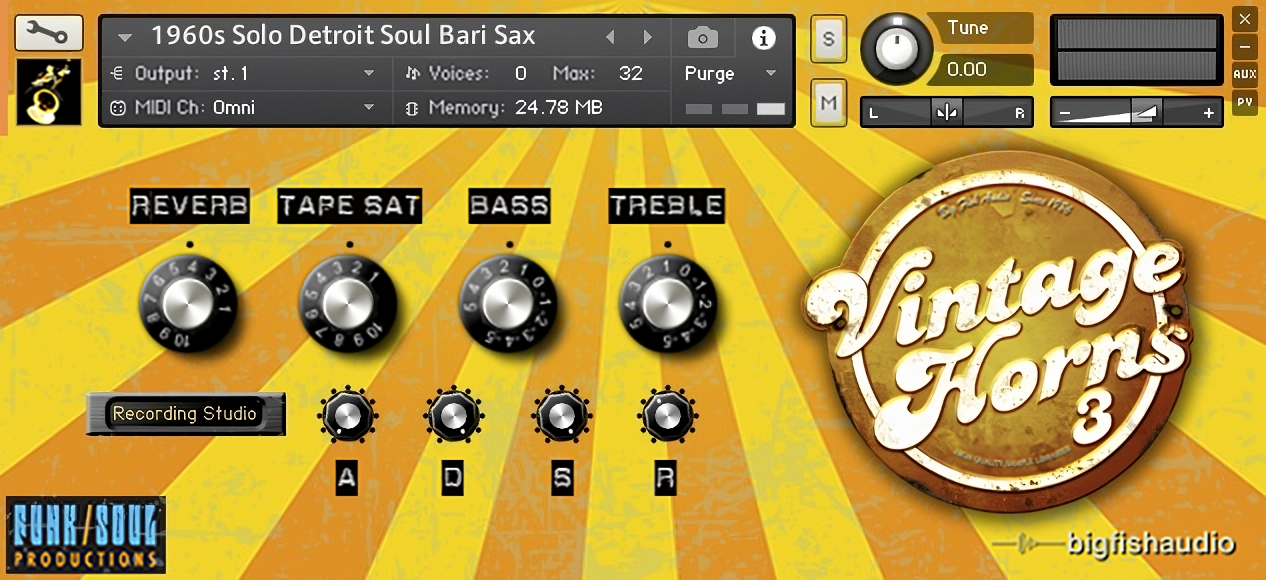Expand the instrument name dropdown arrow

click(125, 38)
